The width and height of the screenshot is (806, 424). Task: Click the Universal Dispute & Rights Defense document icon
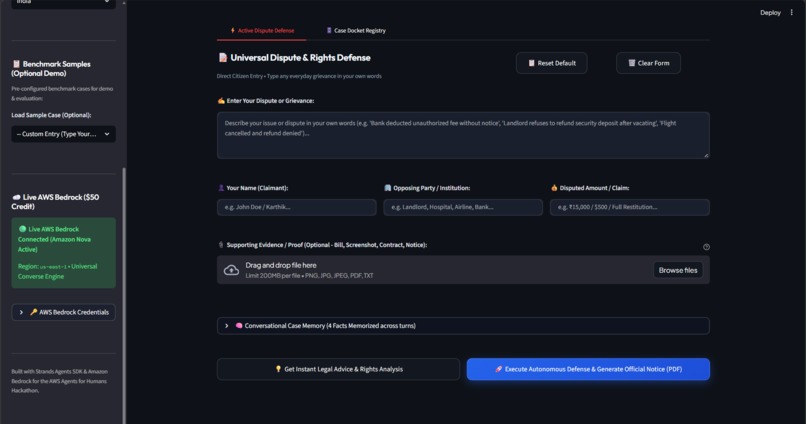[223, 58]
